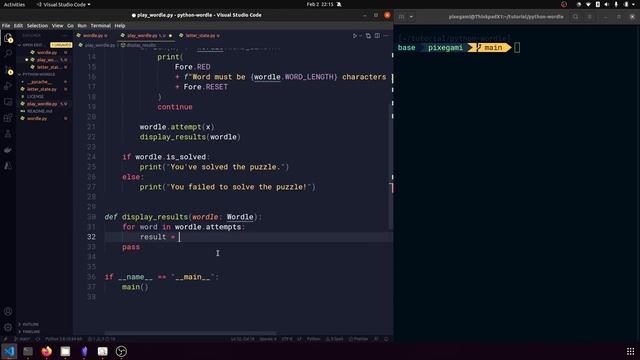Open the Selection menu

tap(38, 25)
